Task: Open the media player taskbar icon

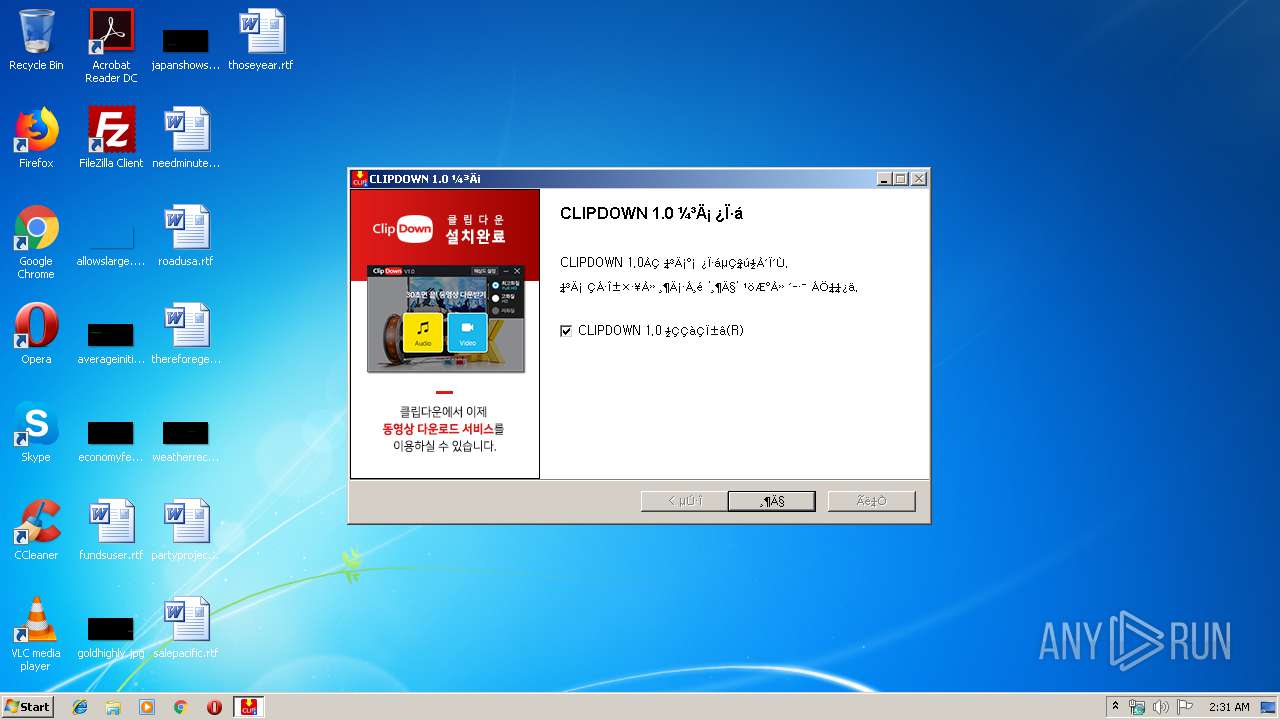Action: [147, 707]
